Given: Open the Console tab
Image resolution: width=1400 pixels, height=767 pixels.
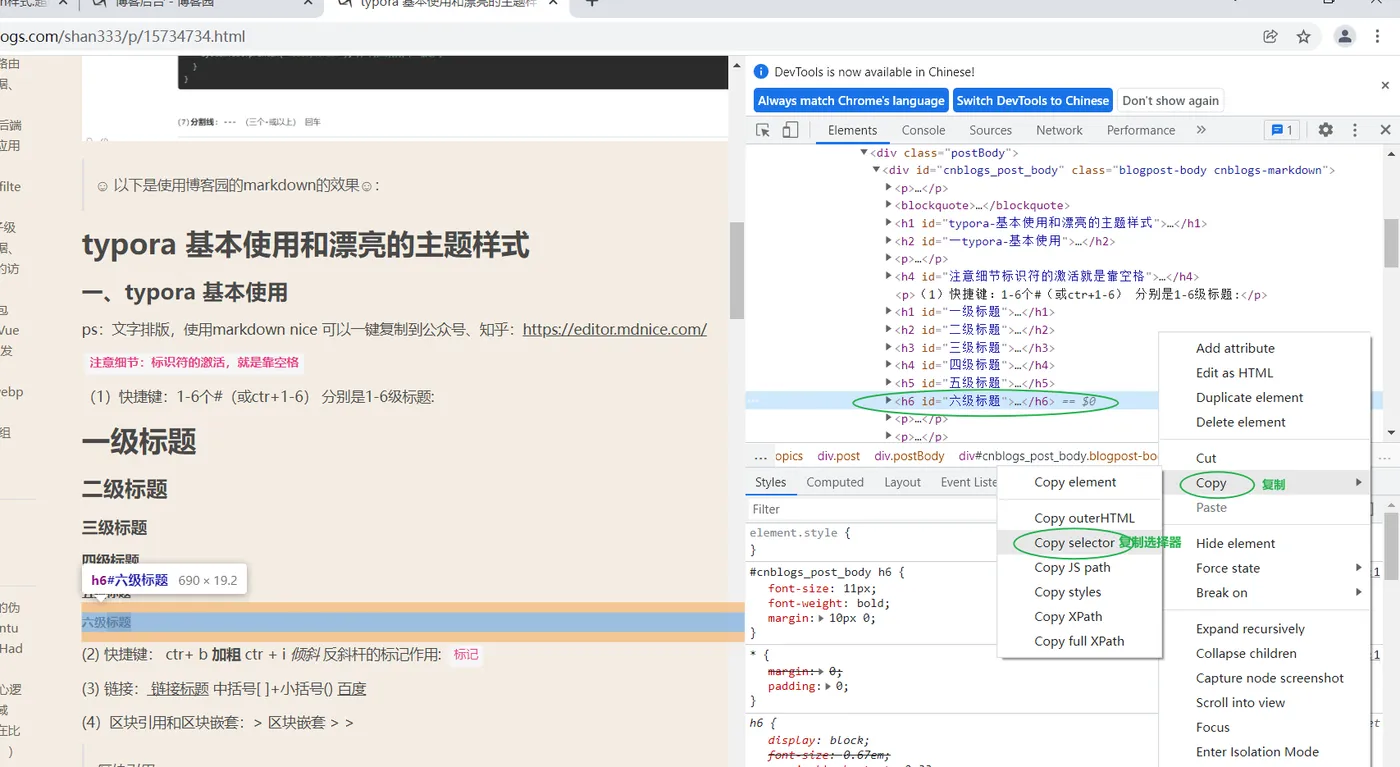Looking at the screenshot, I should [x=923, y=130].
